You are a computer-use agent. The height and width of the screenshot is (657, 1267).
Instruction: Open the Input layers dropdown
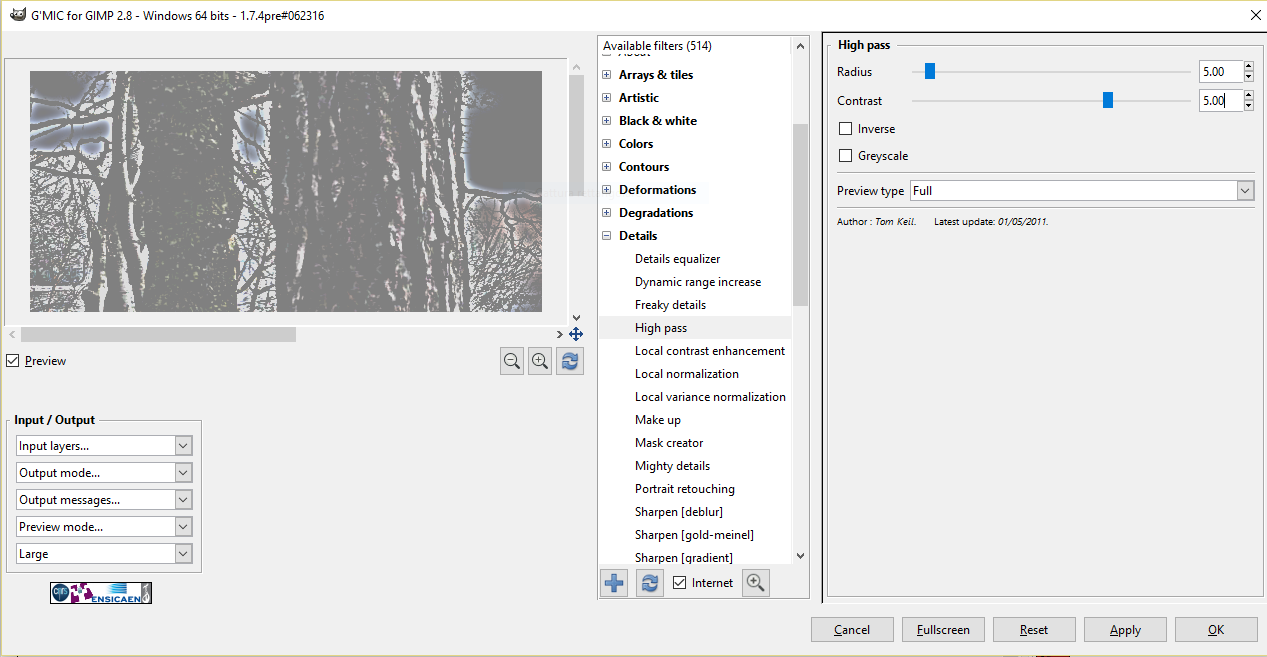click(104, 446)
